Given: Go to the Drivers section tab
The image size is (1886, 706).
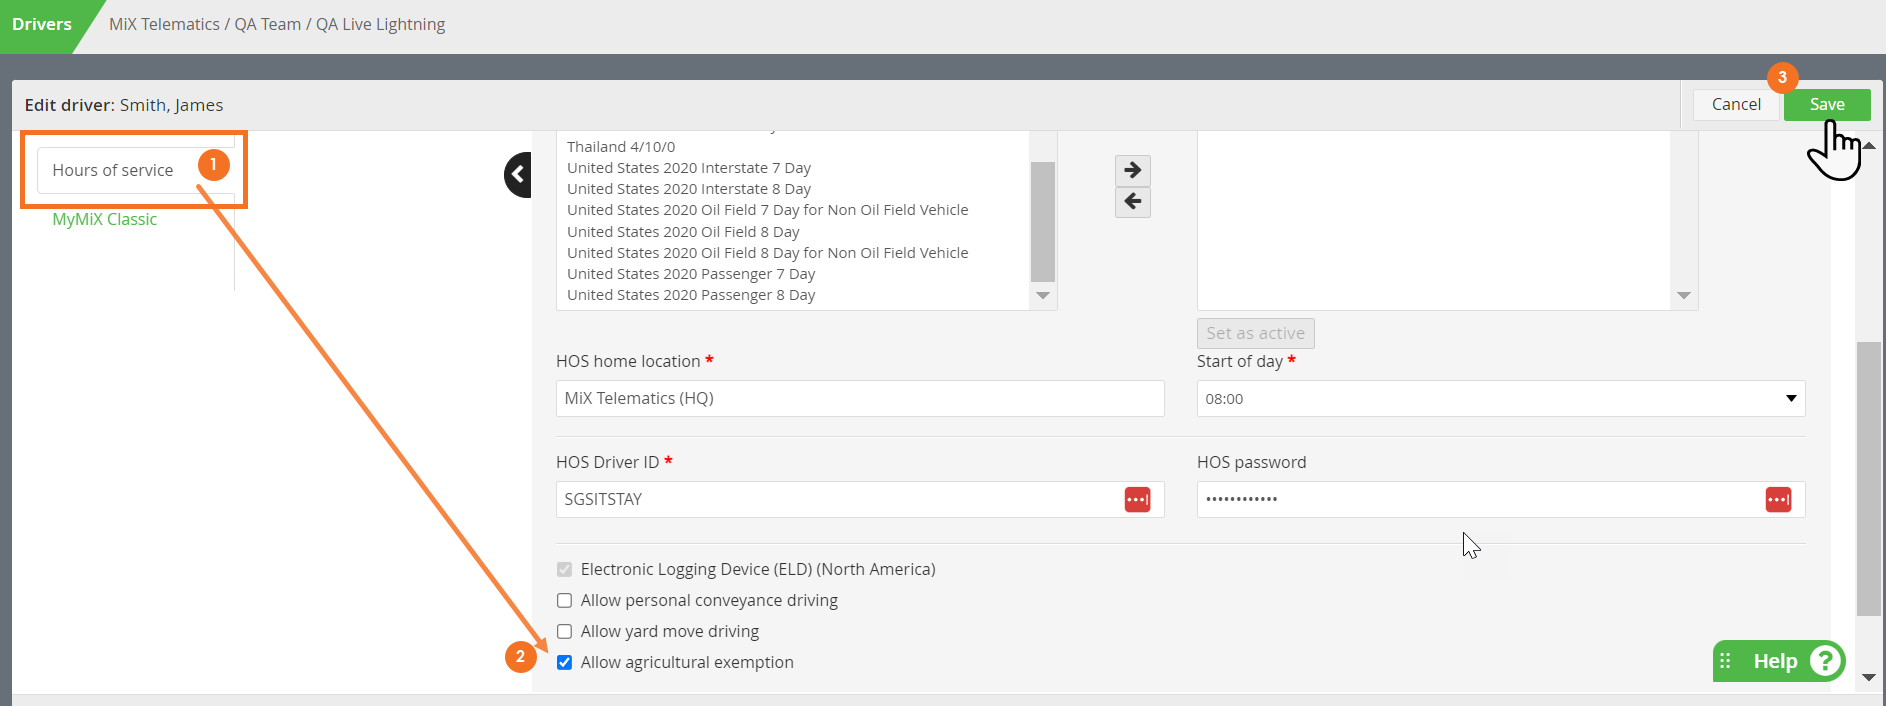Looking at the screenshot, I should click(42, 24).
